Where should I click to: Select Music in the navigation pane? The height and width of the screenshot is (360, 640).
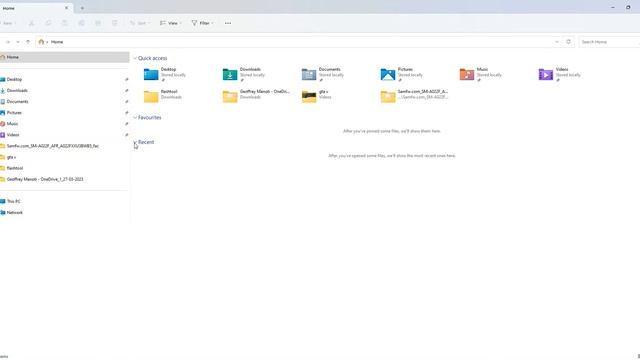coord(64,124)
